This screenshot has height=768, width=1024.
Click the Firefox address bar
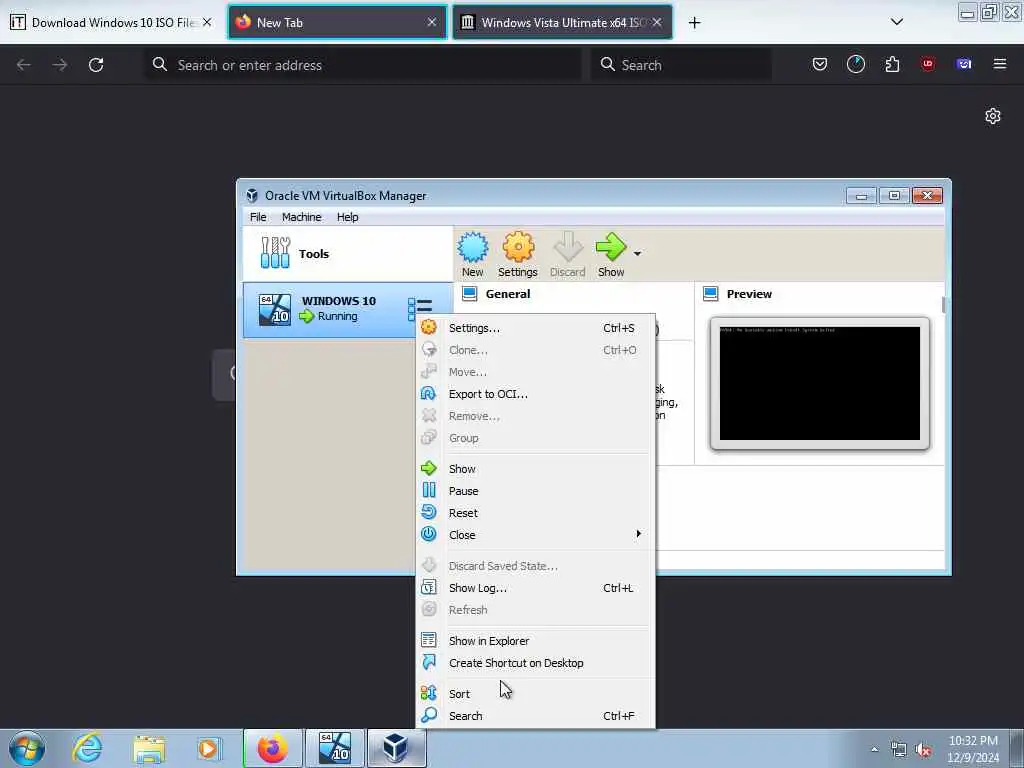point(363,65)
